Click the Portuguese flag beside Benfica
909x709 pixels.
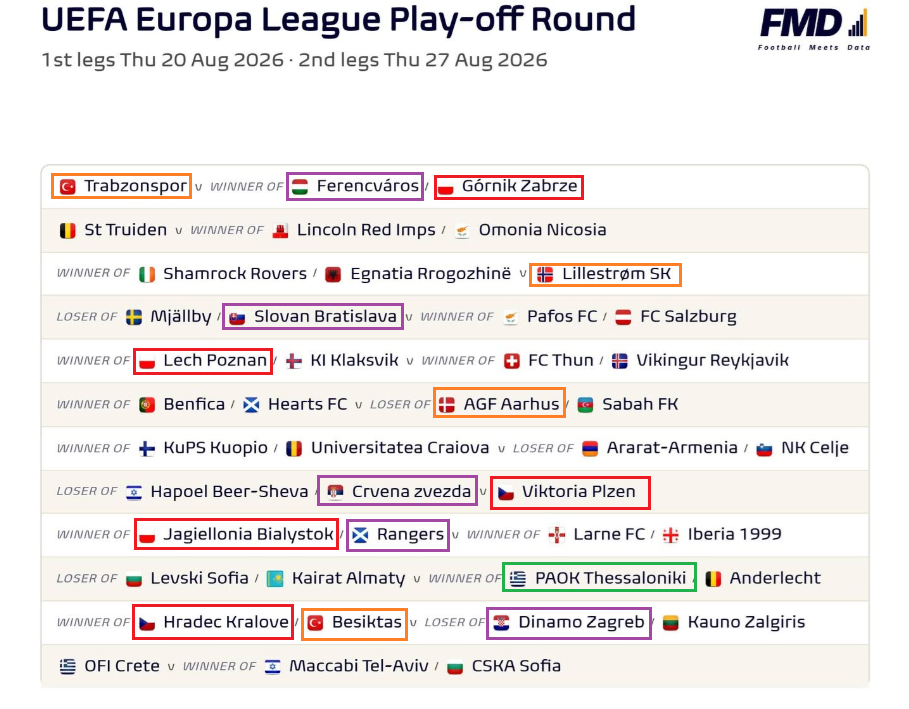pyautogui.click(x=147, y=405)
